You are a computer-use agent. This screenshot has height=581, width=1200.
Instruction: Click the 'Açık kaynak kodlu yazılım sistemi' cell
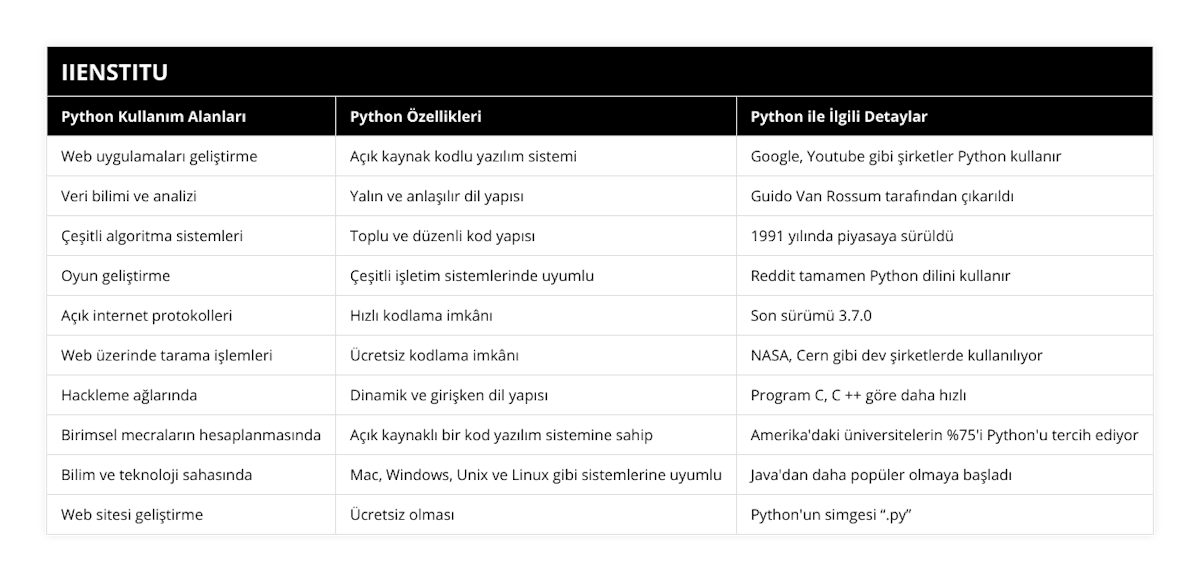(463, 156)
